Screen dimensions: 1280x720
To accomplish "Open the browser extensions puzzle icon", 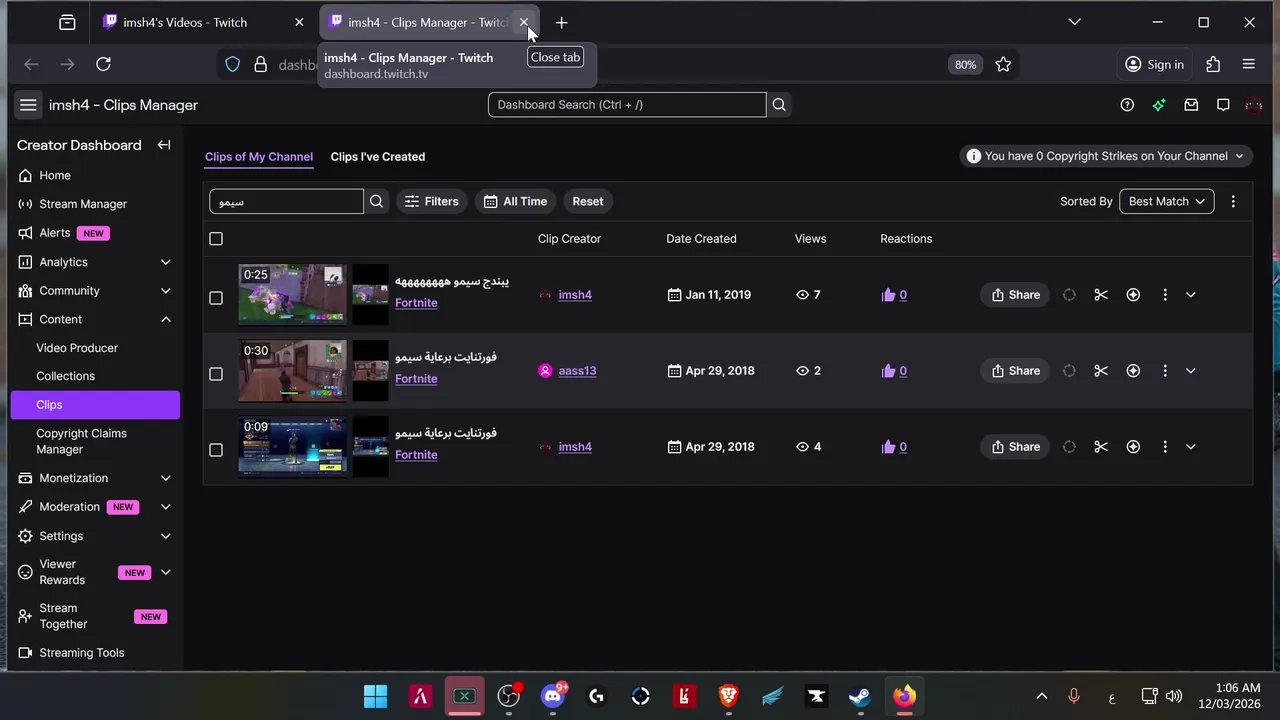I will [1213, 64].
